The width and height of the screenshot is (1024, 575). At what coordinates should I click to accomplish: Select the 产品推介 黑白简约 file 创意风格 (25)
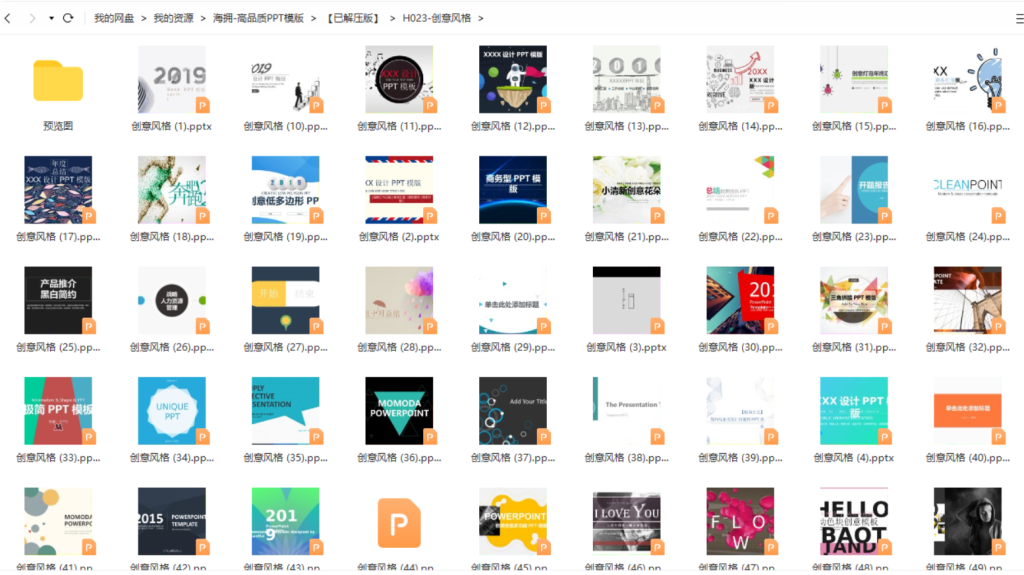(x=58, y=300)
